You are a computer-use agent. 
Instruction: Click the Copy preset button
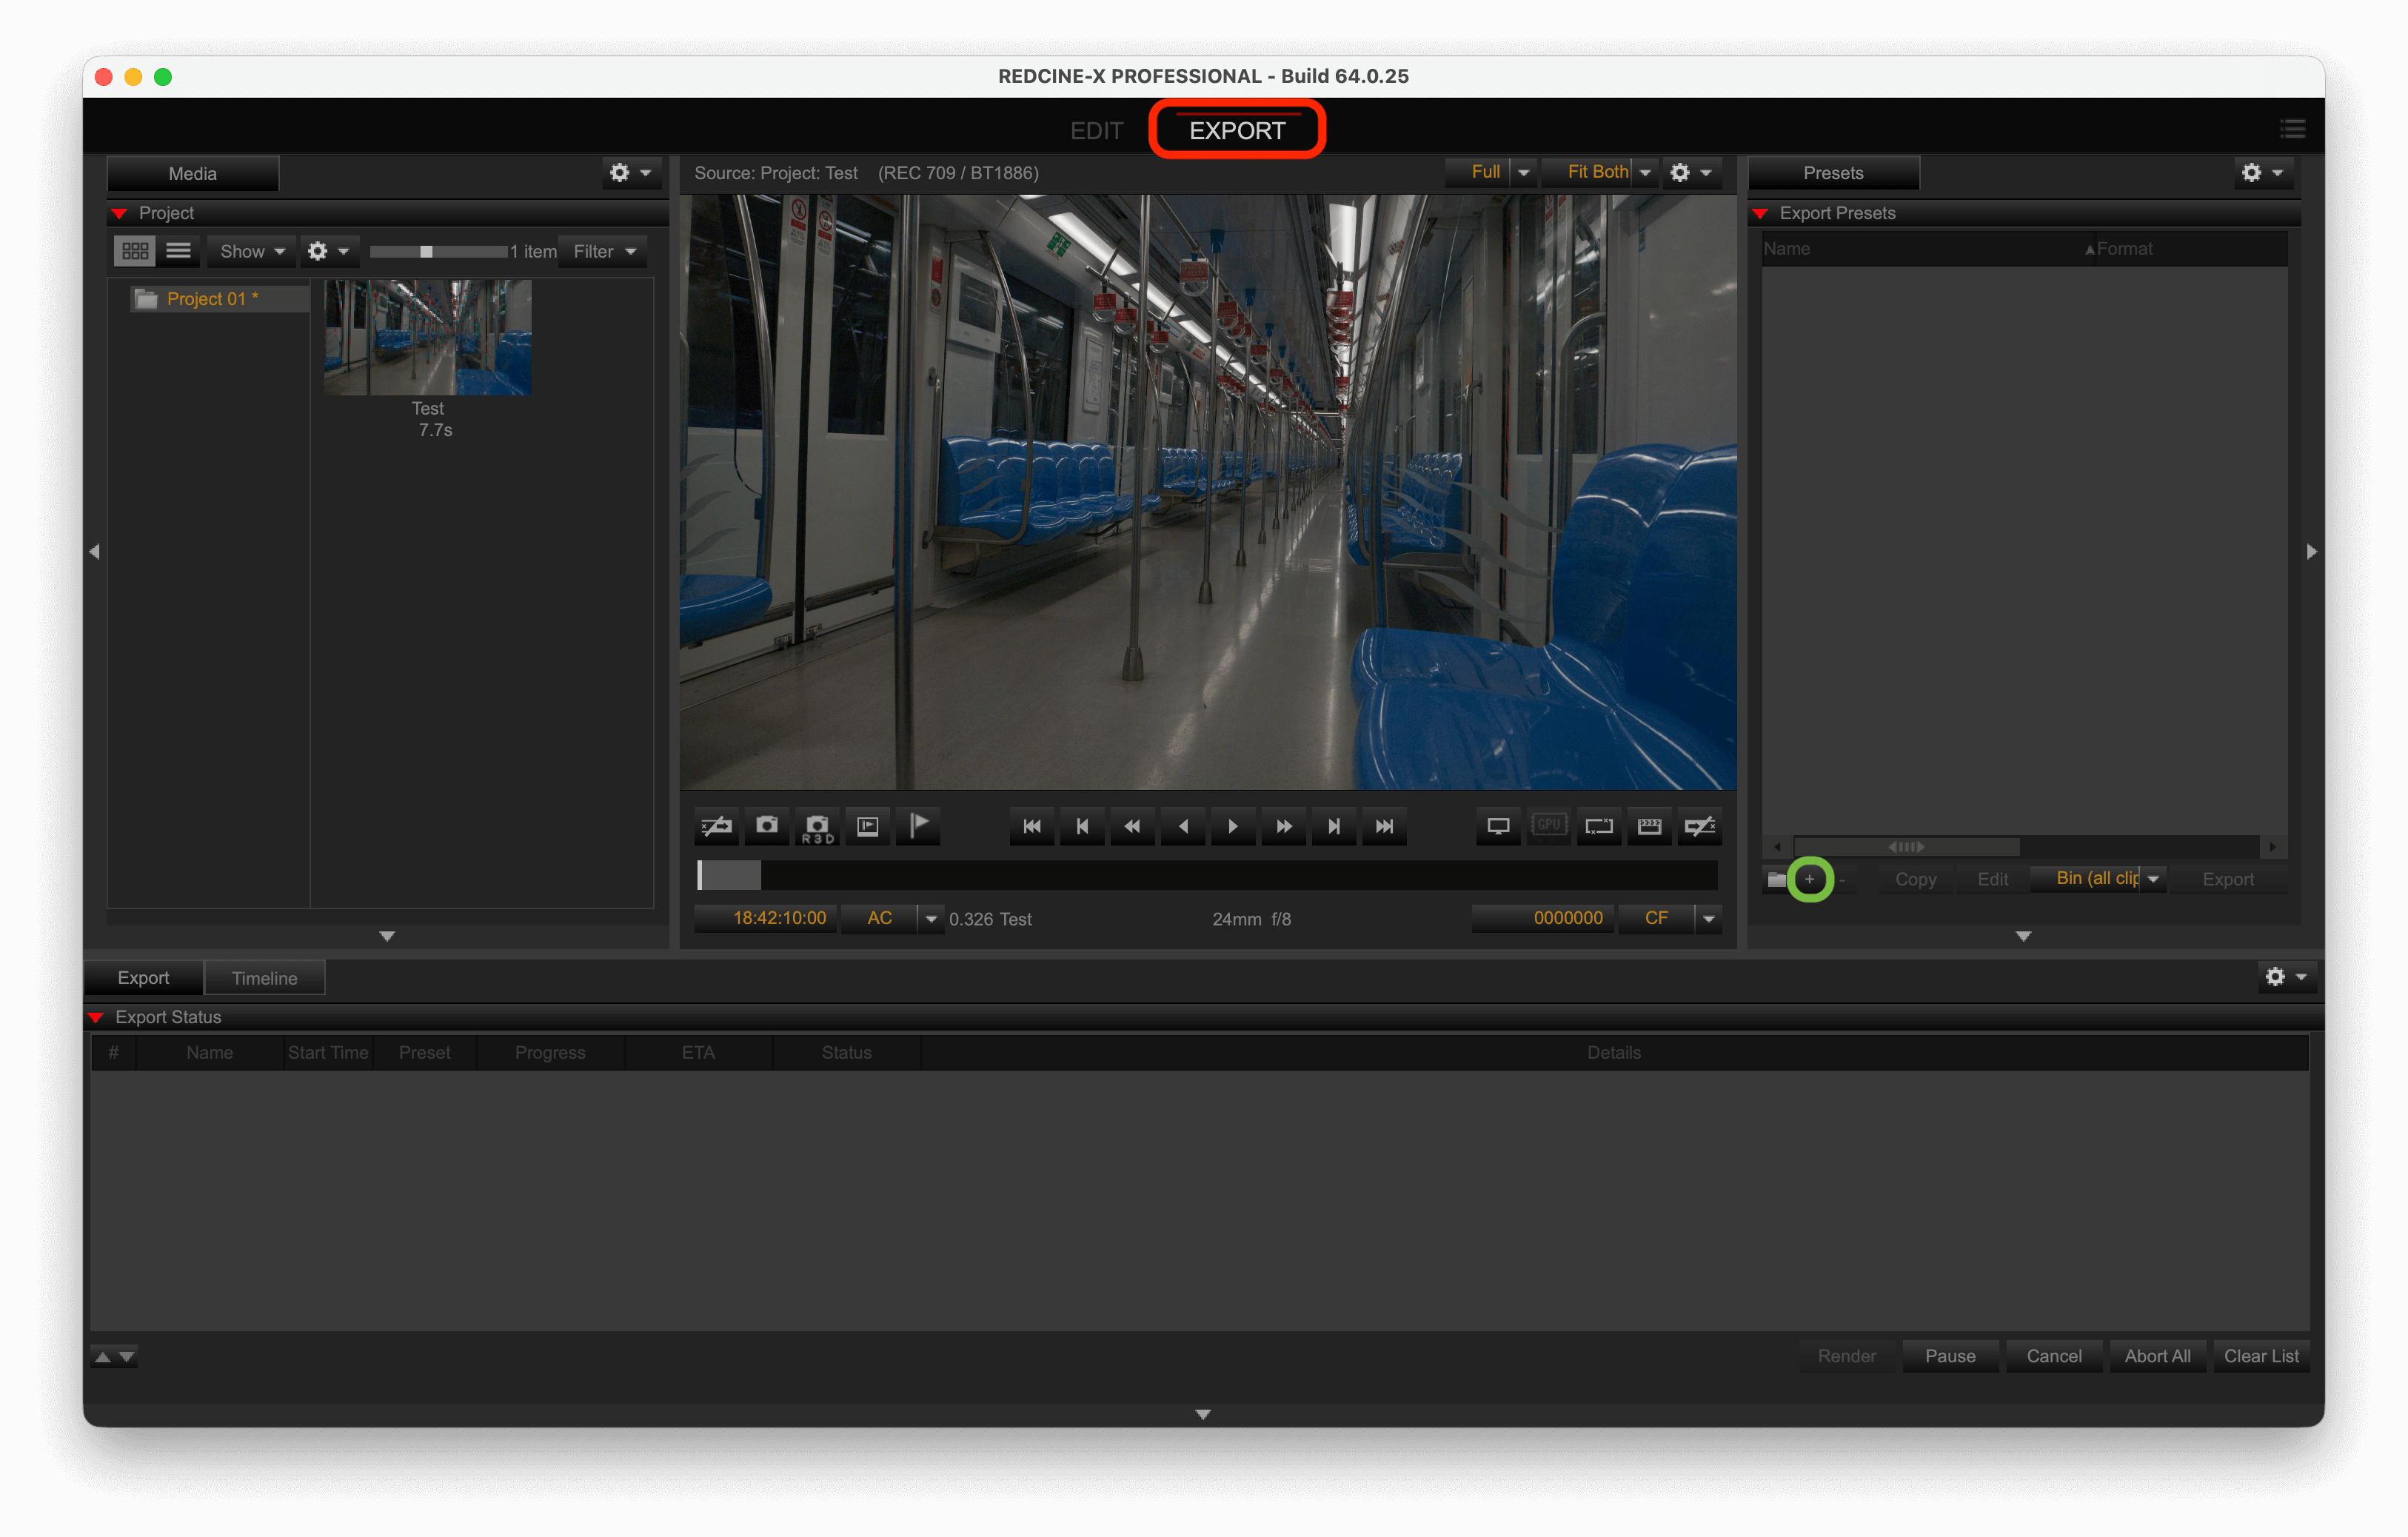1915,879
